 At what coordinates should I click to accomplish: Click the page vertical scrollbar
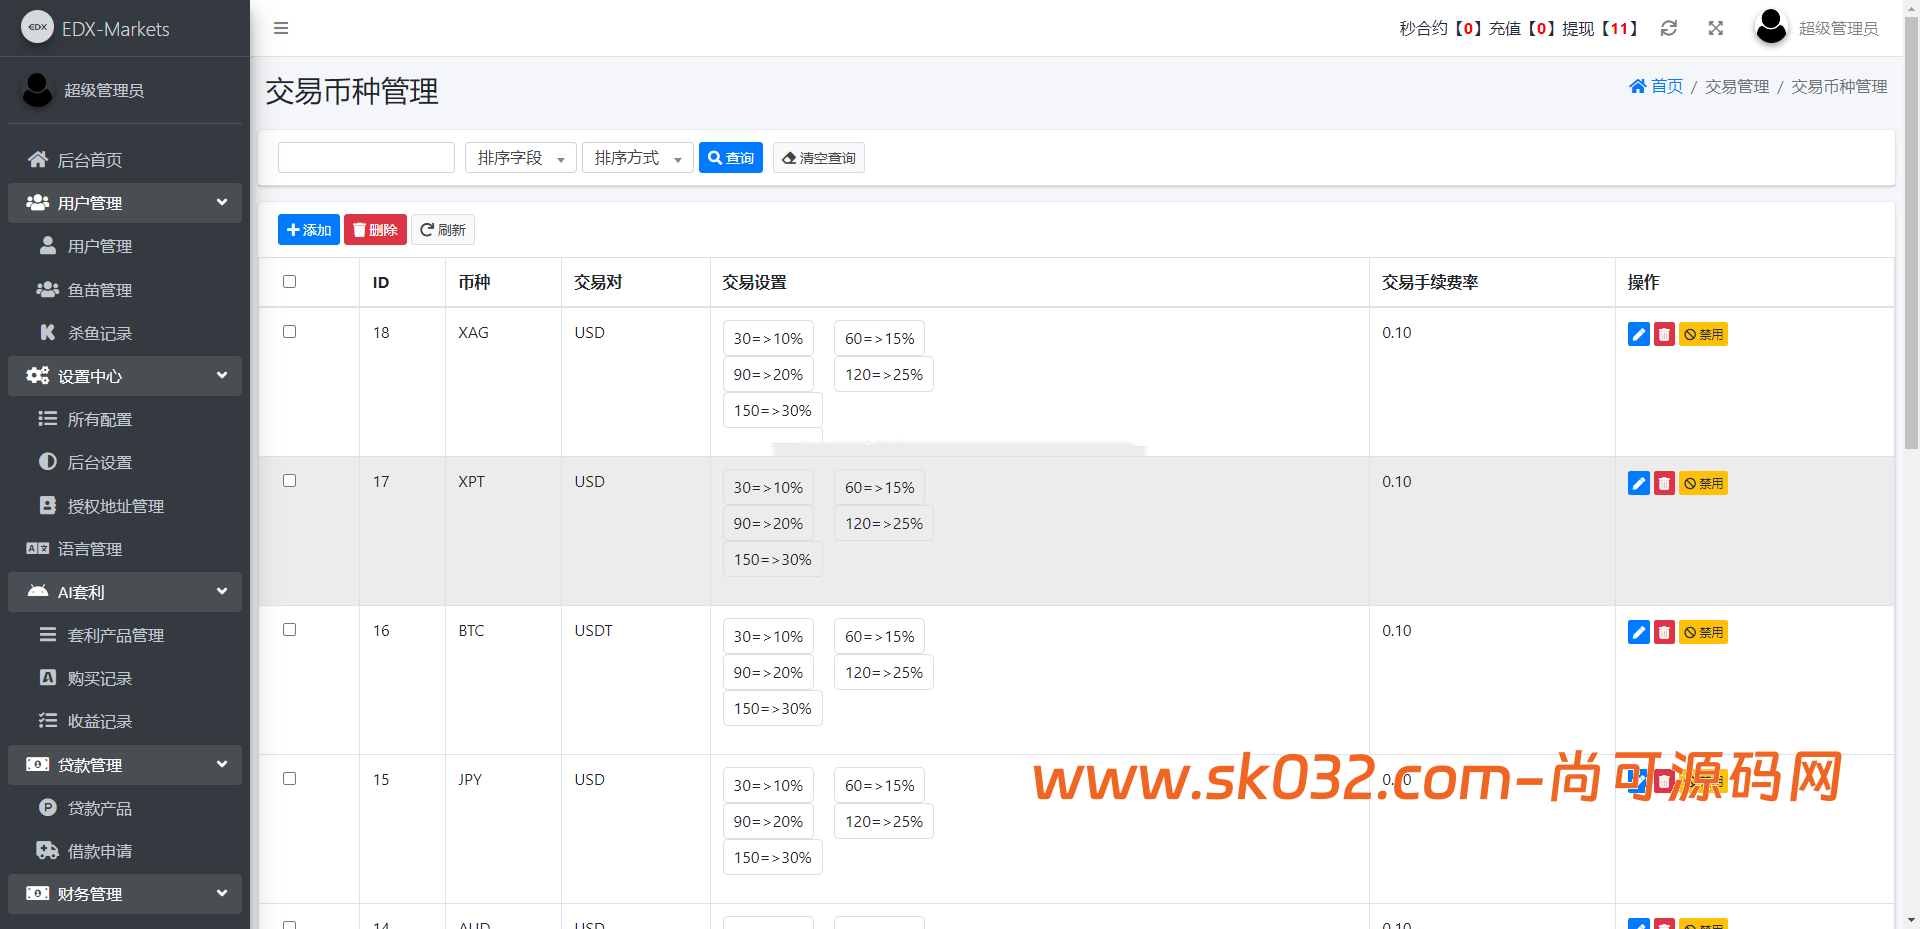click(x=1911, y=250)
